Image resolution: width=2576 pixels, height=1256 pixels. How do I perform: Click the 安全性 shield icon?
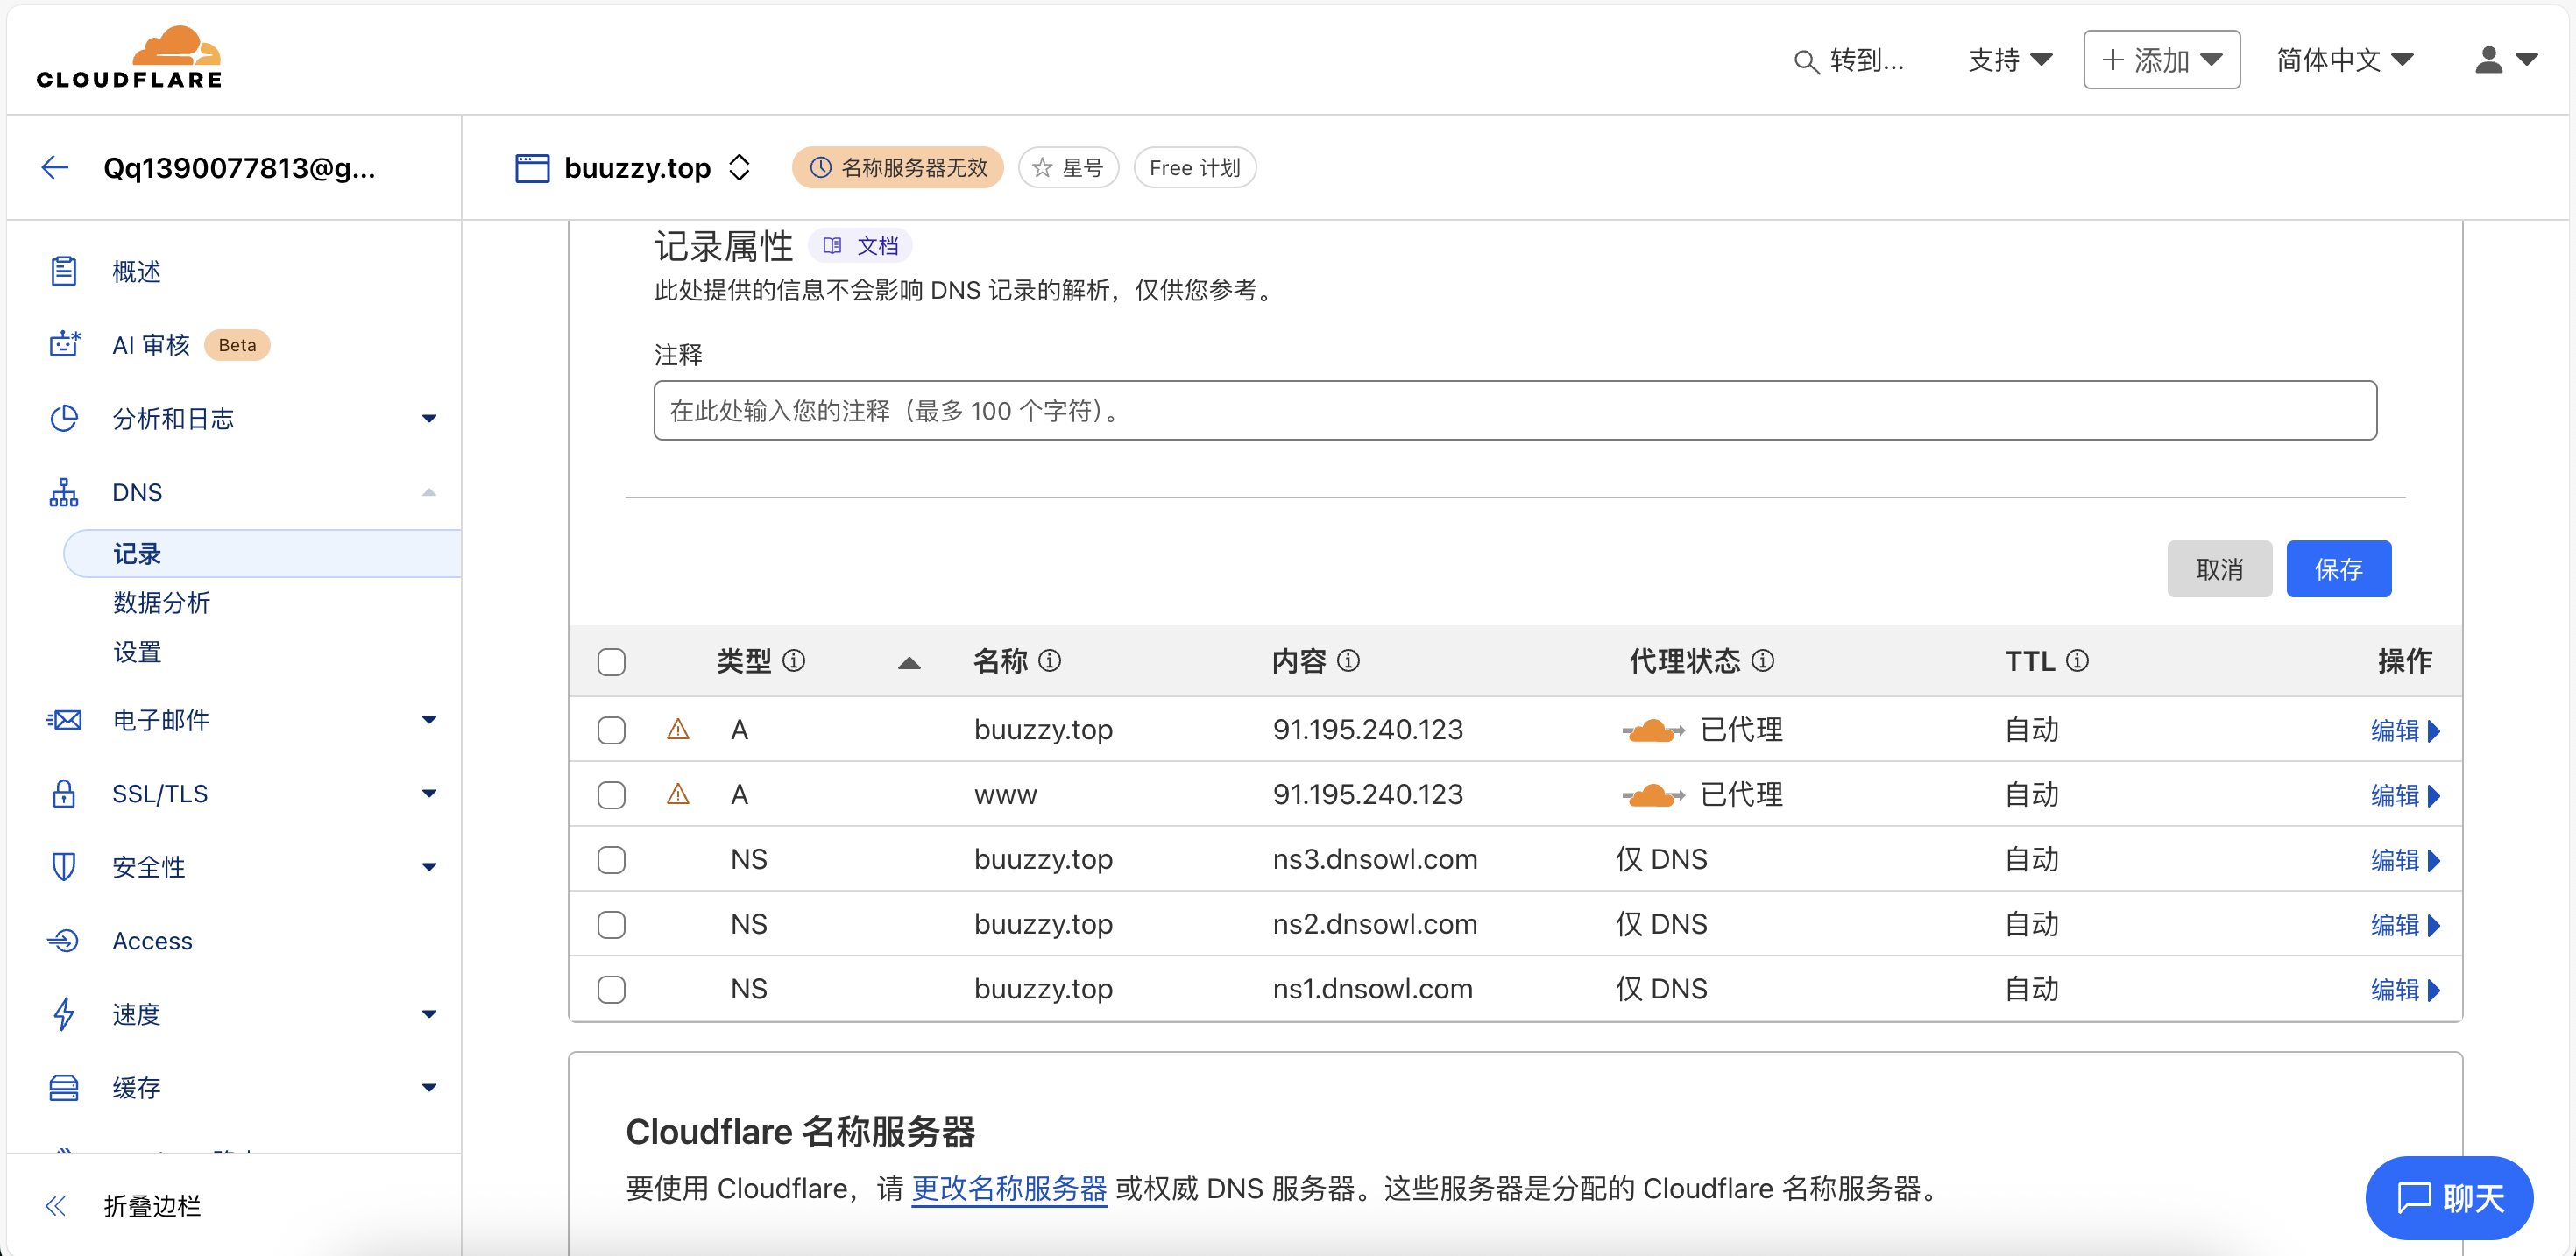[64, 866]
